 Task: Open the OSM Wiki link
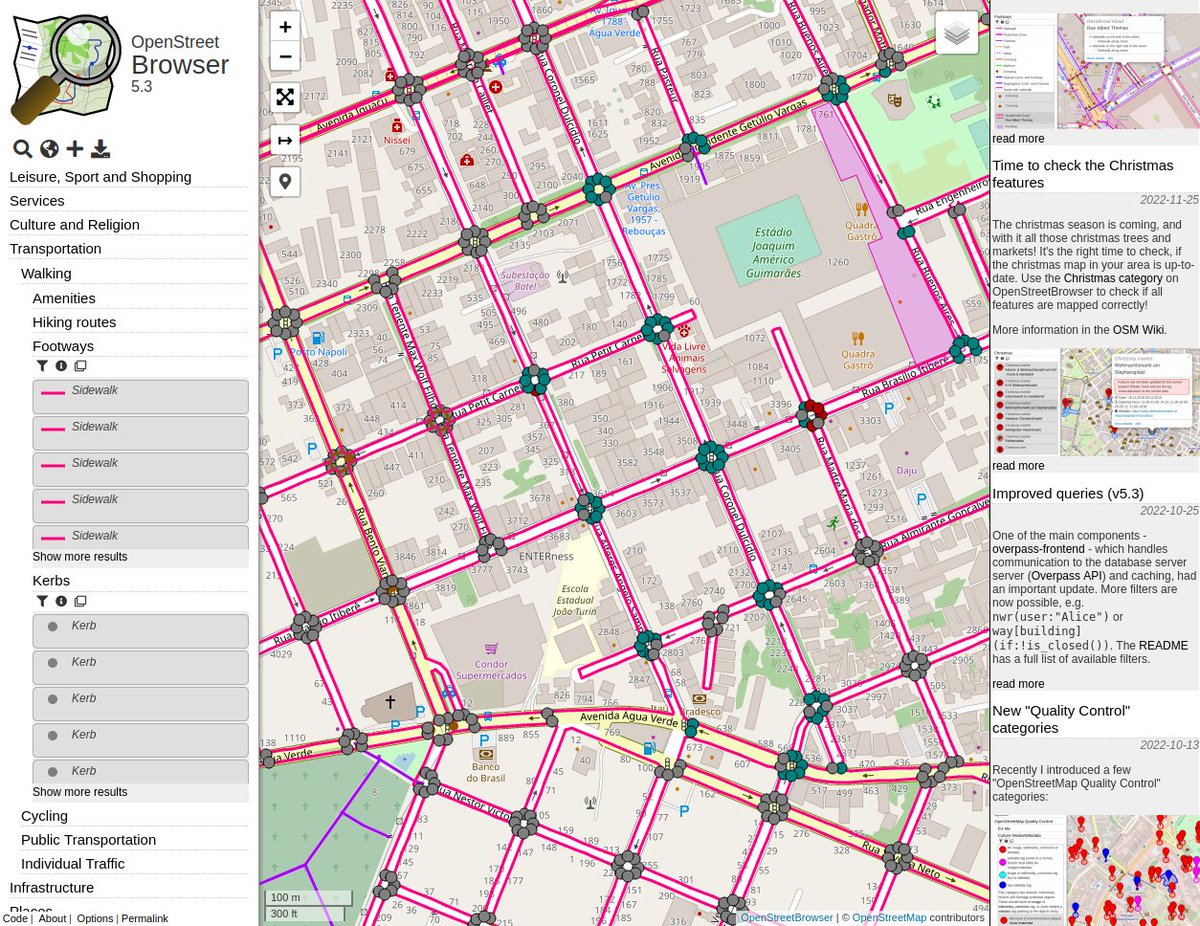tap(1138, 329)
